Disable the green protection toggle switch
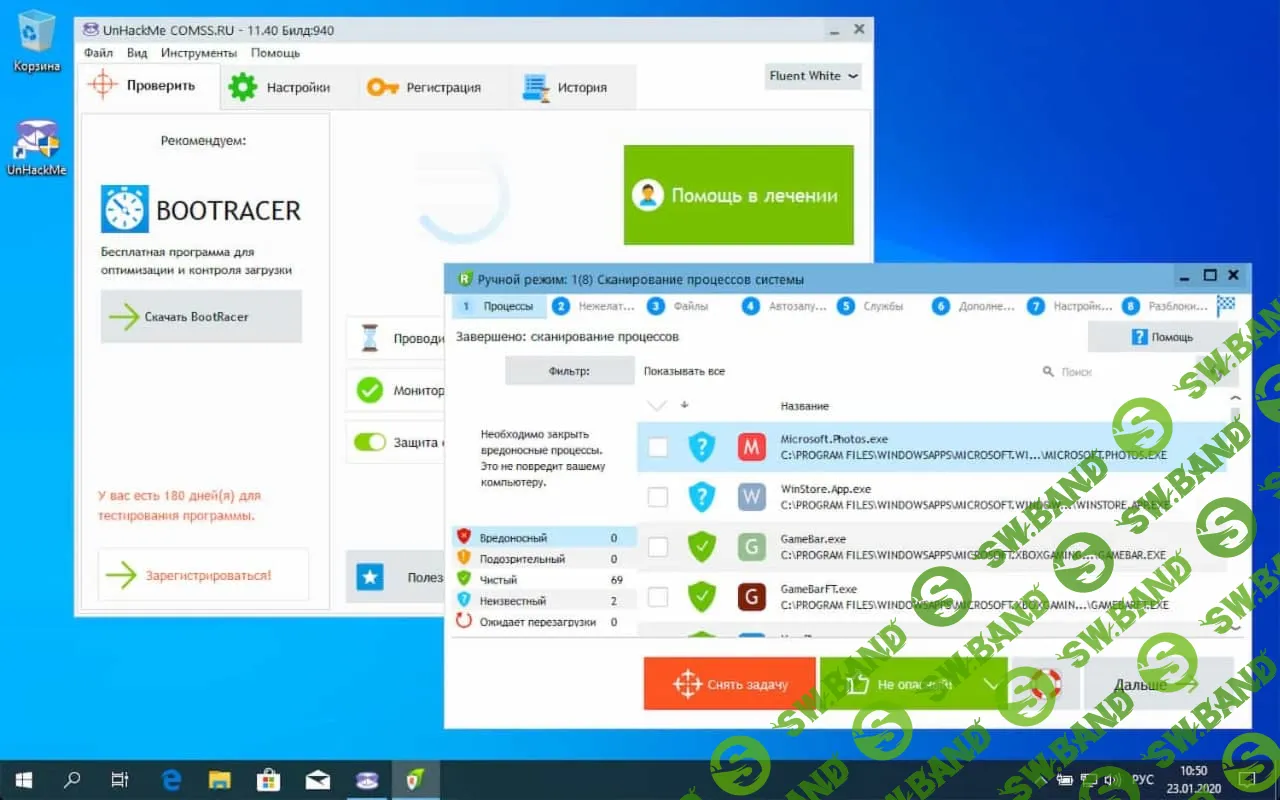1280x800 pixels. coord(370,442)
